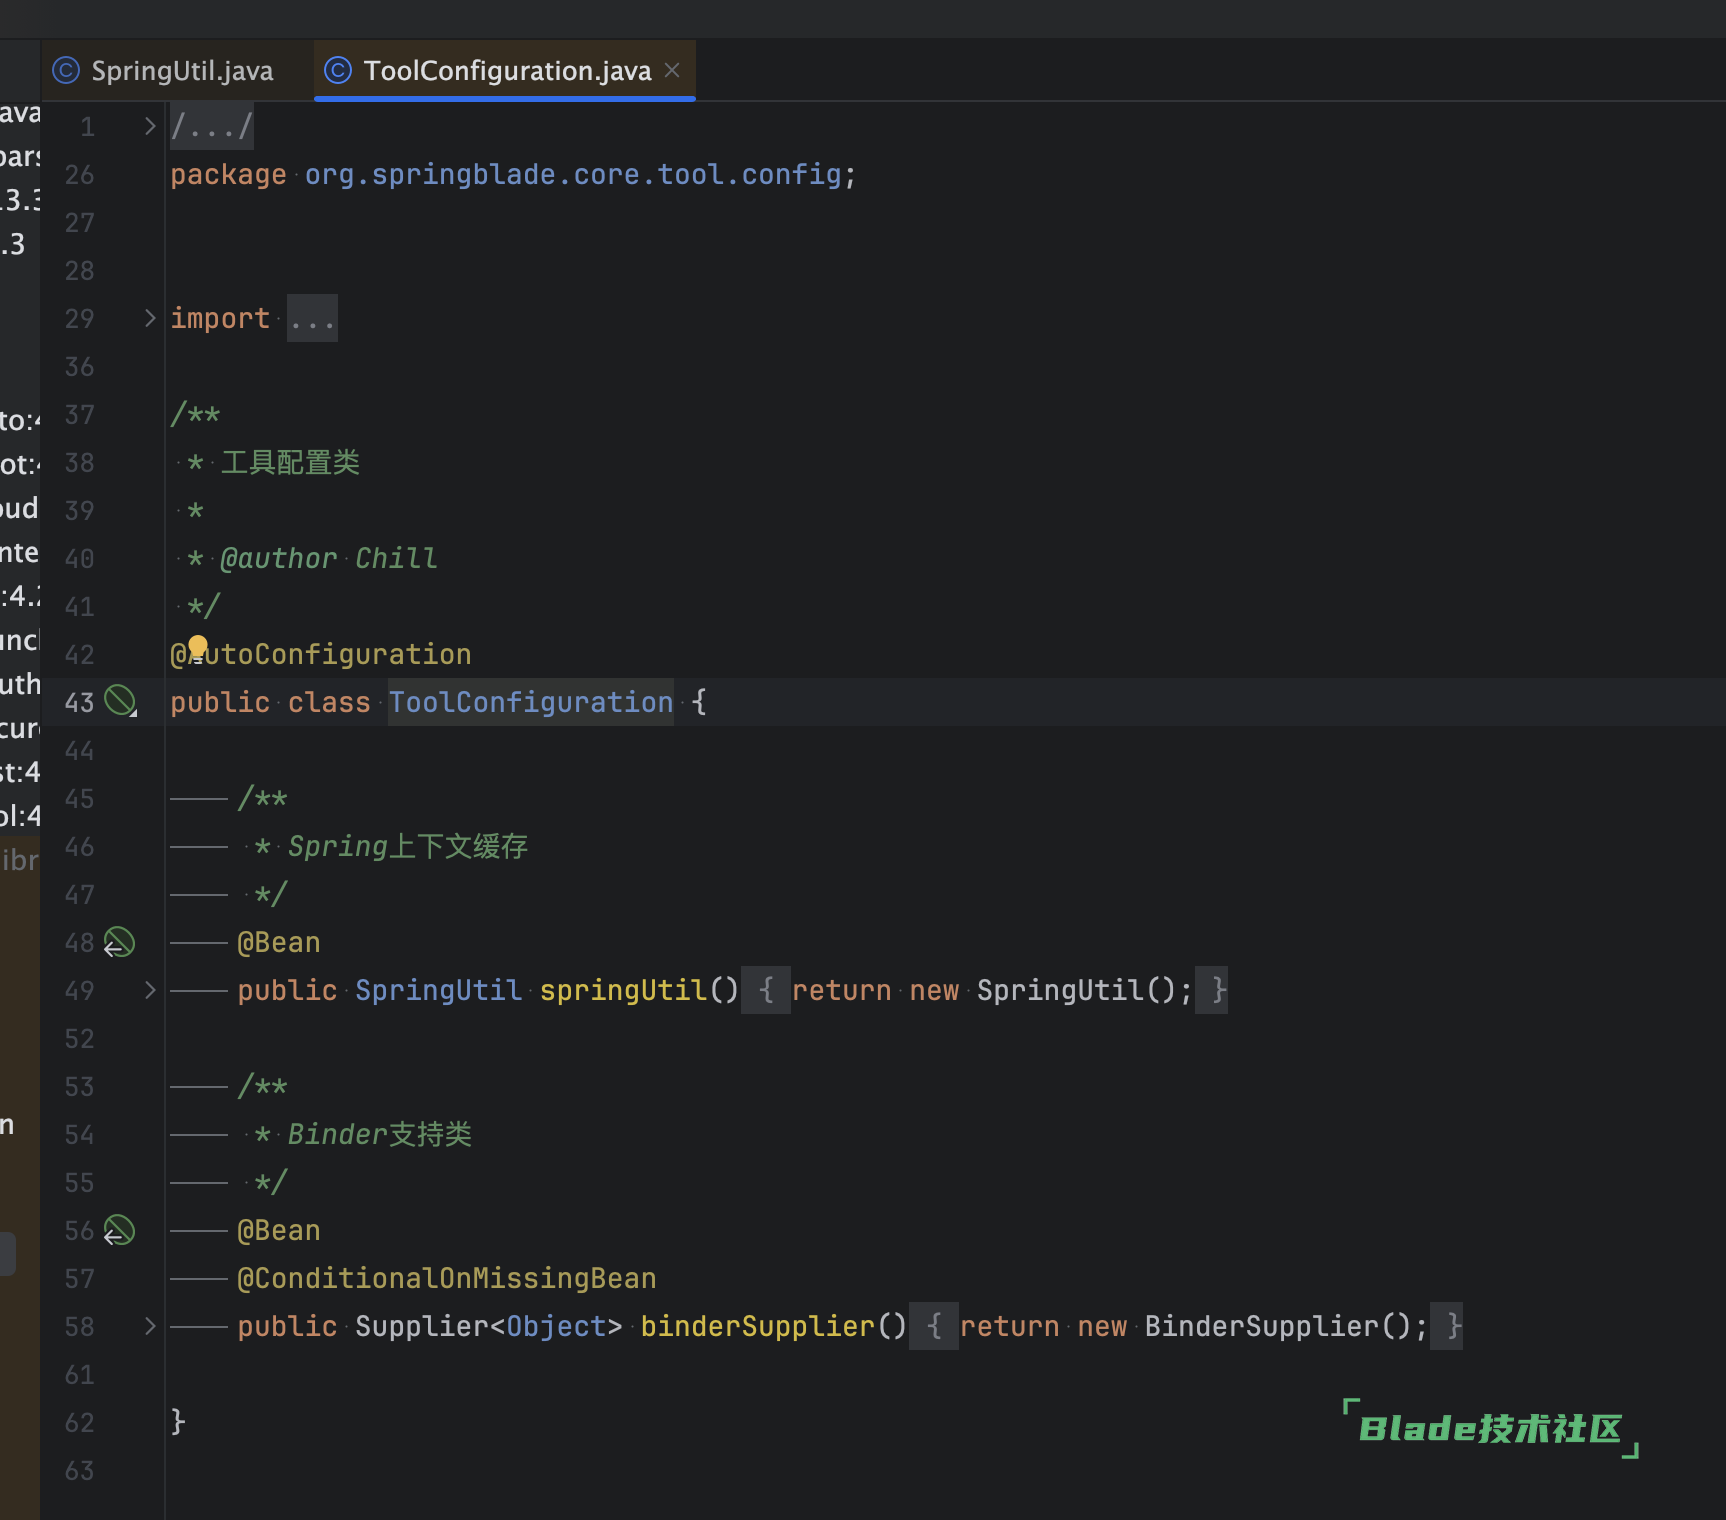Click the bean navigation gutter icon at line 56
1726x1520 pixels.
119,1230
